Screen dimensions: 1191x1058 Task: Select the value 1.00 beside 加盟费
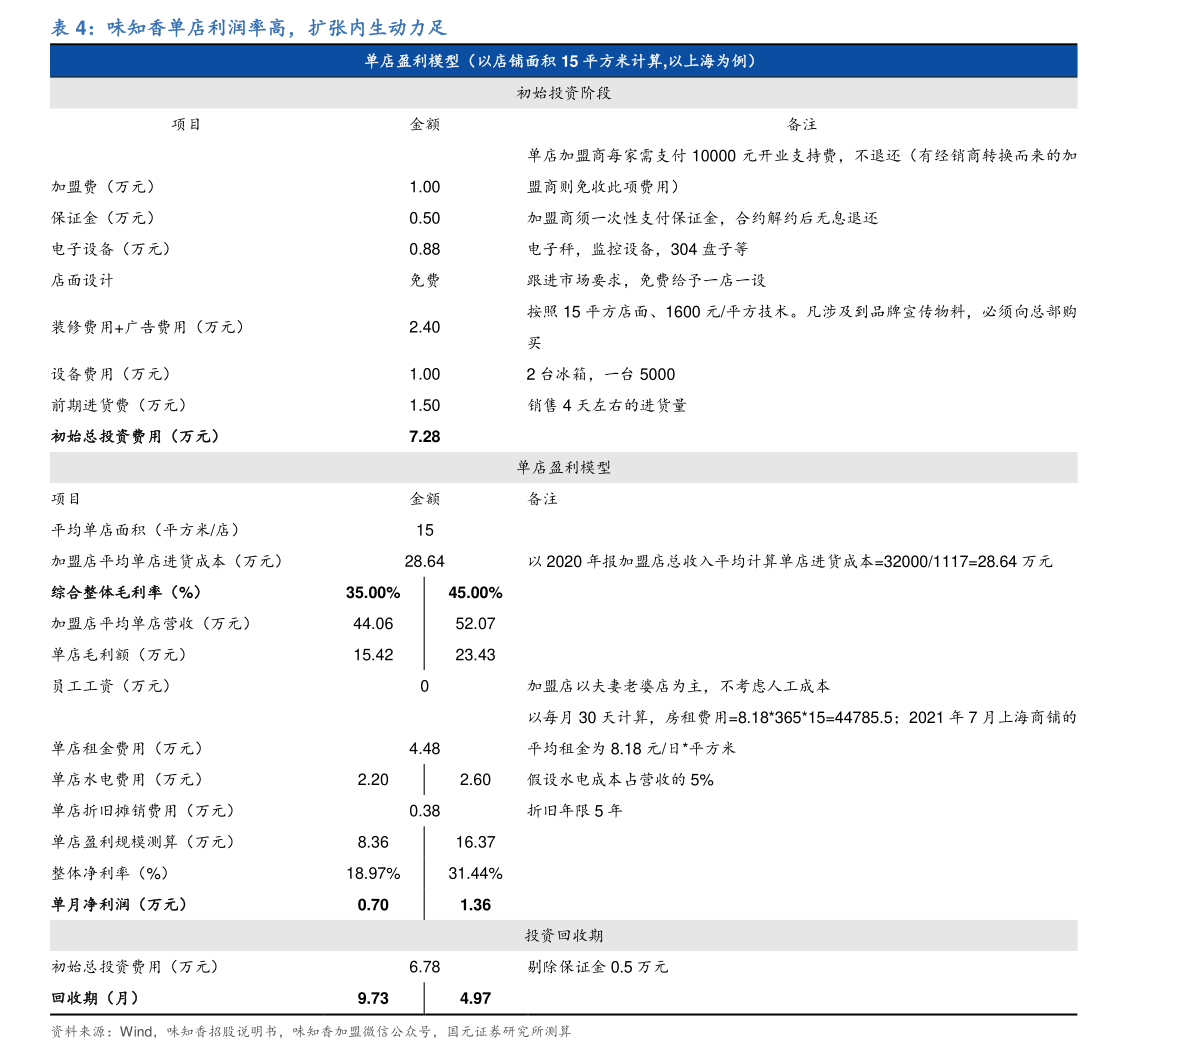tap(424, 186)
